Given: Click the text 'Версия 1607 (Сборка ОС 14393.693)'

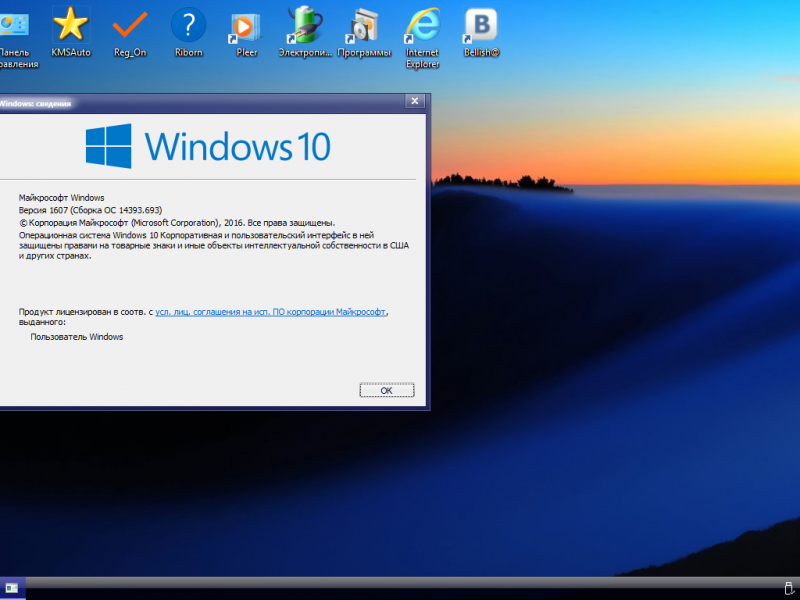Looking at the screenshot, I should (x=90, y=210).
